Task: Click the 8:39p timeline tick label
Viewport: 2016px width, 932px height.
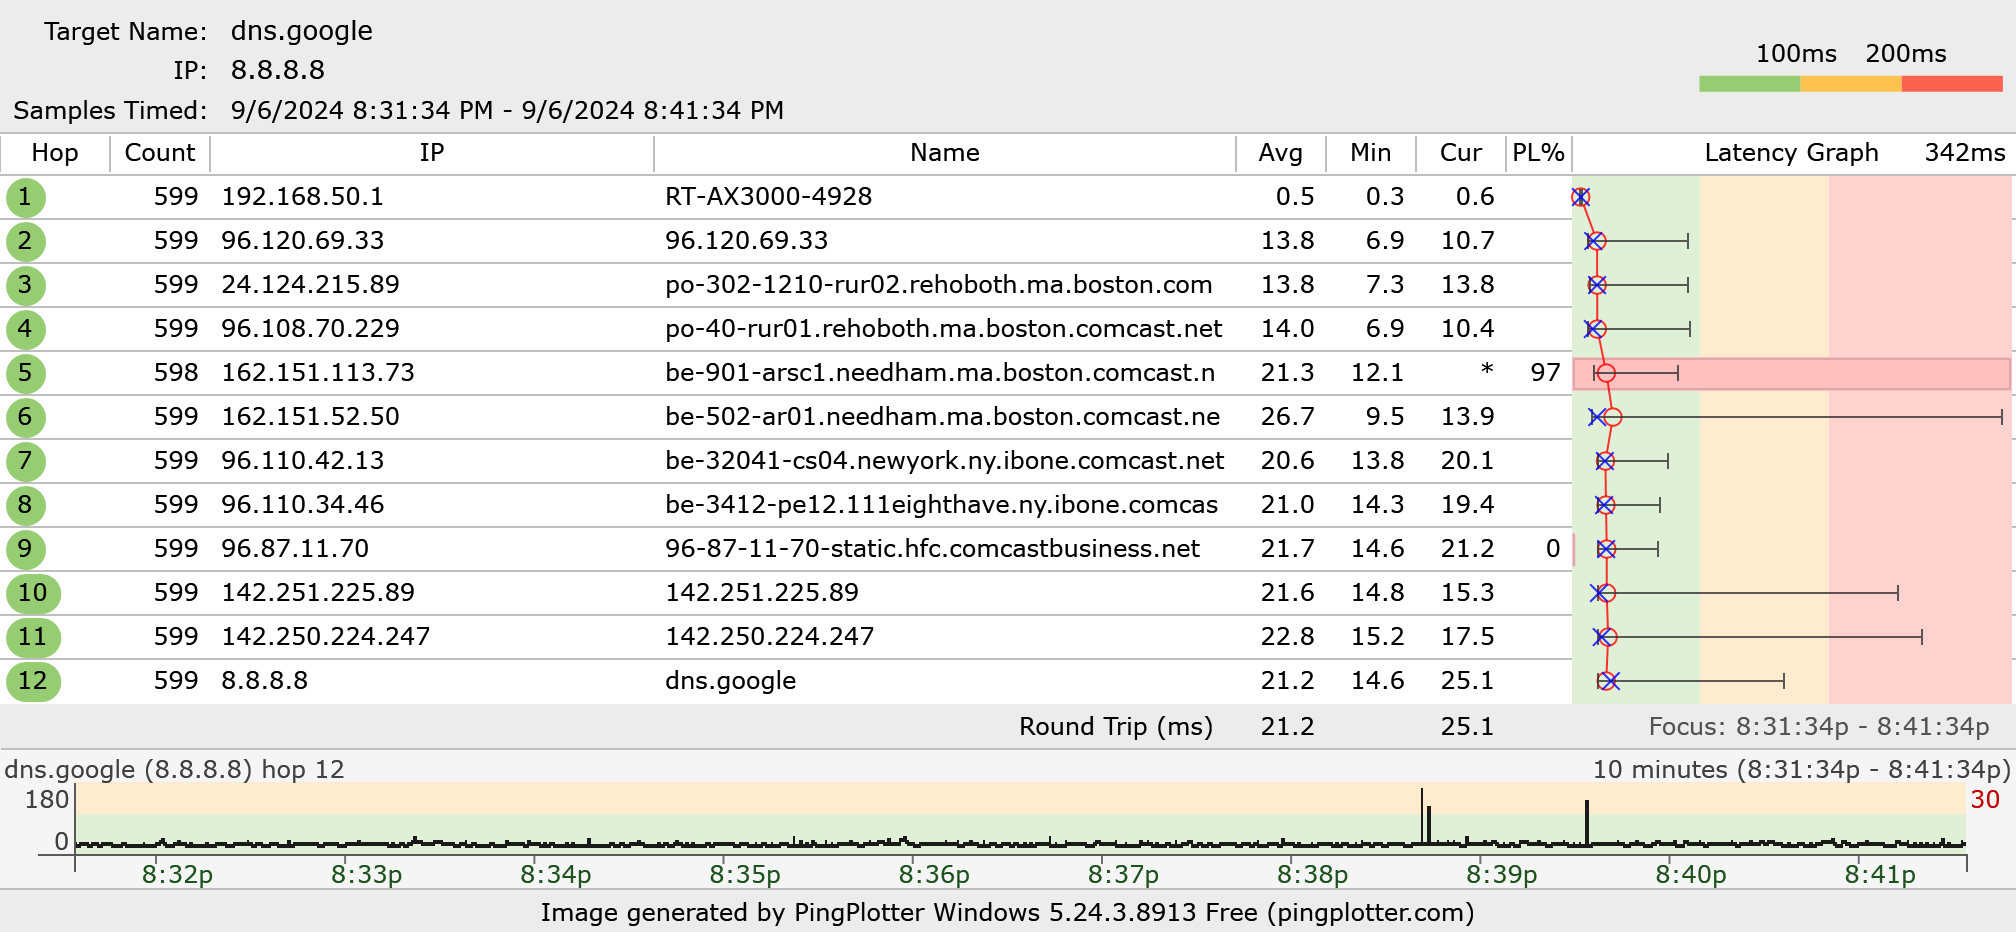Action: point(1502,875)
